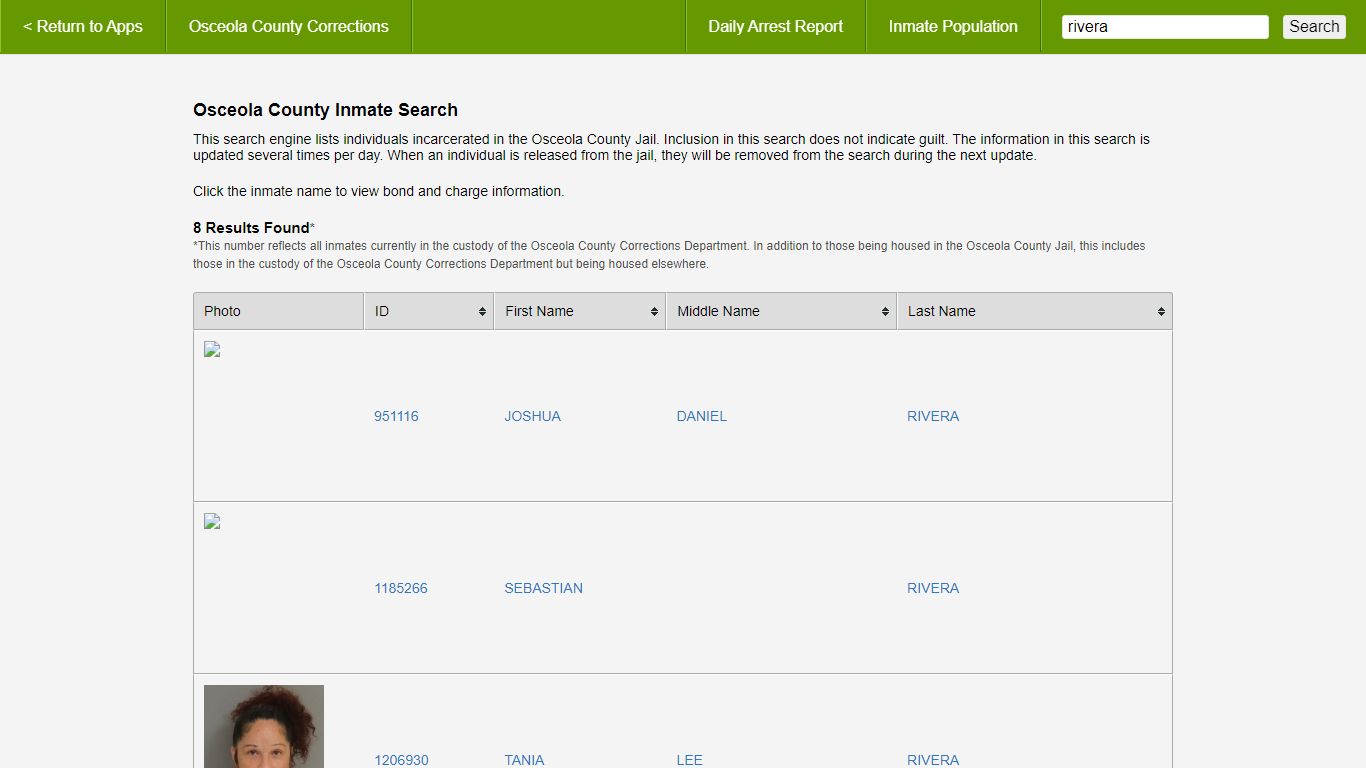Screen dimensions: 1366x768
Task: Sort by Middle Name using arrow icon
Action: pos(885,312)
